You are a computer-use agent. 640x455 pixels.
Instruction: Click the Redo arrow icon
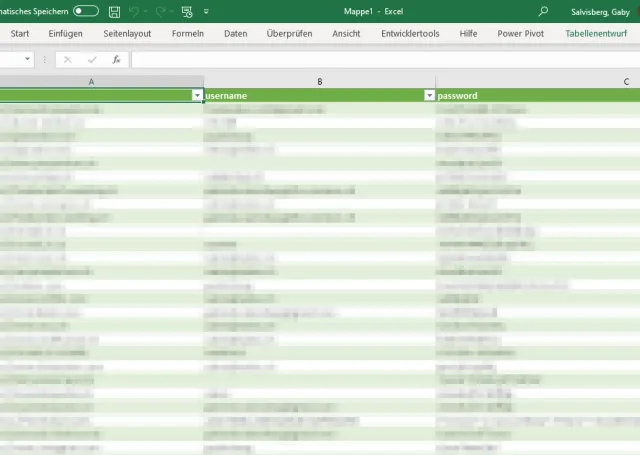pos(161,12)
